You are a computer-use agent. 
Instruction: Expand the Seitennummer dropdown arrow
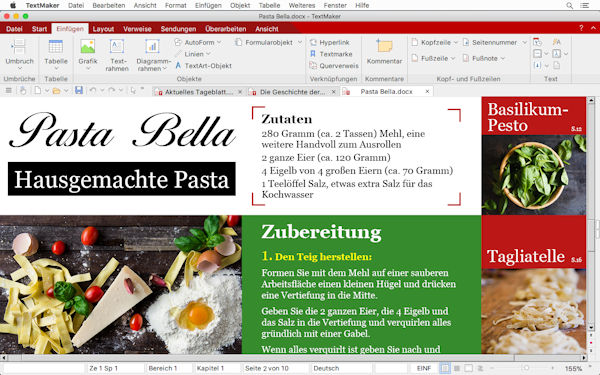click(x=525, y=42)
